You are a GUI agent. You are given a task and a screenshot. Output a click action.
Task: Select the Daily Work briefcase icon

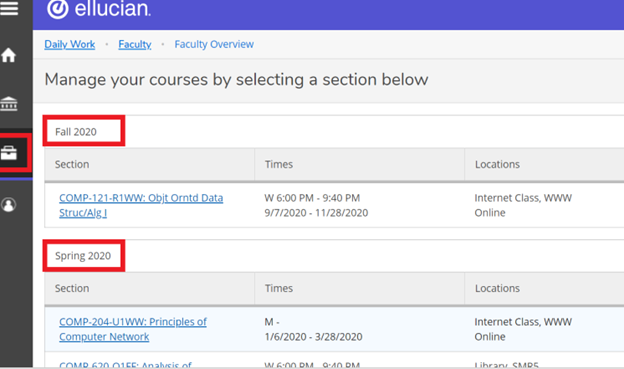(x=9, y=153)
